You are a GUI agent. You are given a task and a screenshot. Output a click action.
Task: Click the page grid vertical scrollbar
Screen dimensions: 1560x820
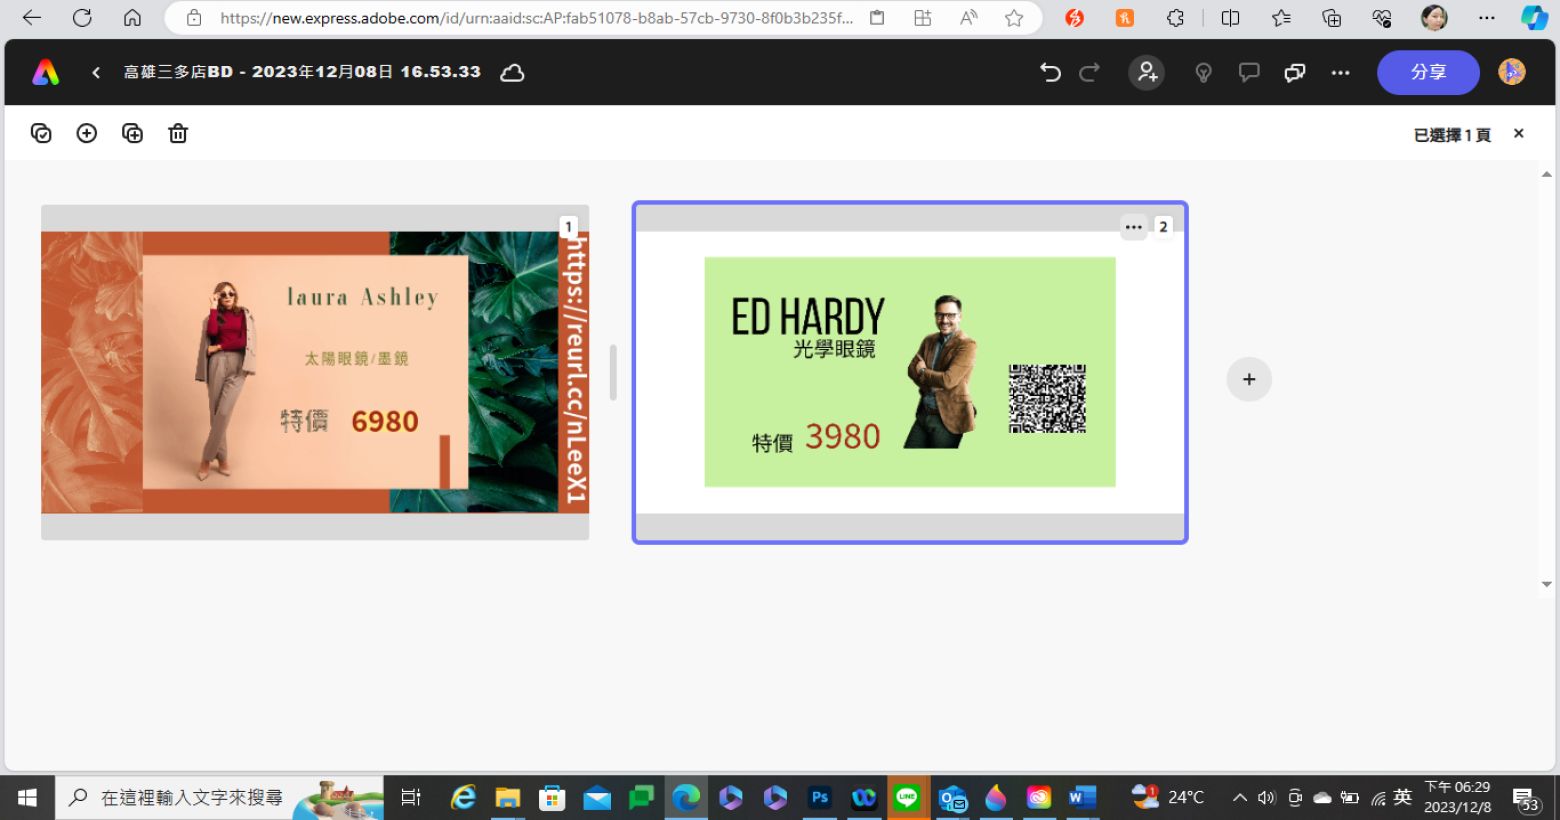coord(1547,379)
